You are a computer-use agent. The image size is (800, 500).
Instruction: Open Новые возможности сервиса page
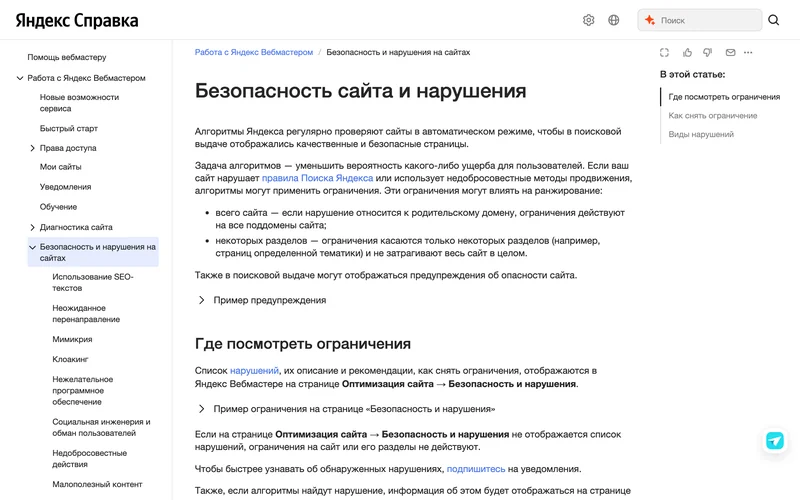[x=80, y=103]
